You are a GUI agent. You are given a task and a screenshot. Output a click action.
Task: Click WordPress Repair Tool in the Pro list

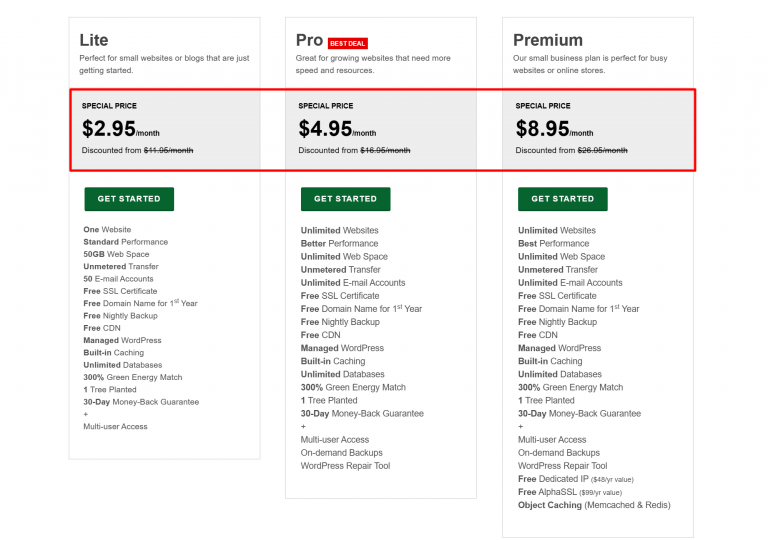tap(345, 466)
